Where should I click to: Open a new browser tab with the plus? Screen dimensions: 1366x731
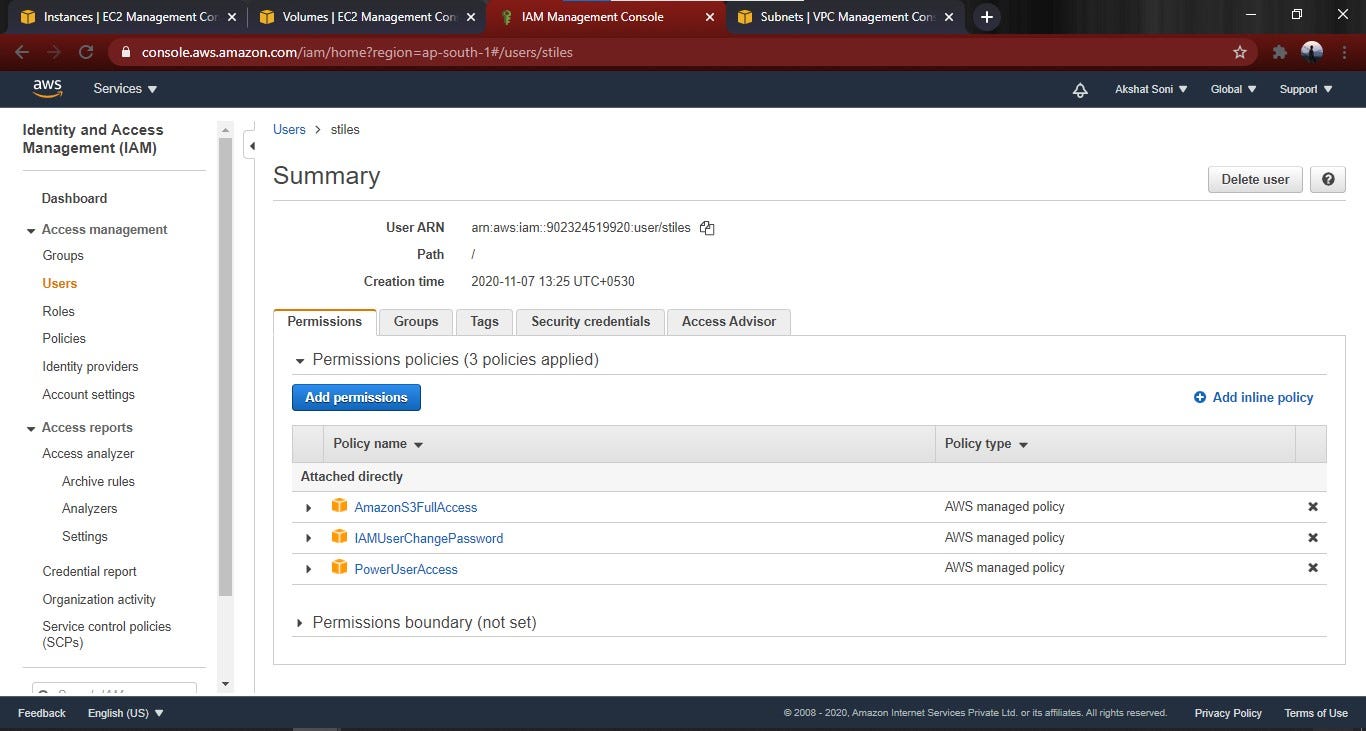986,17
